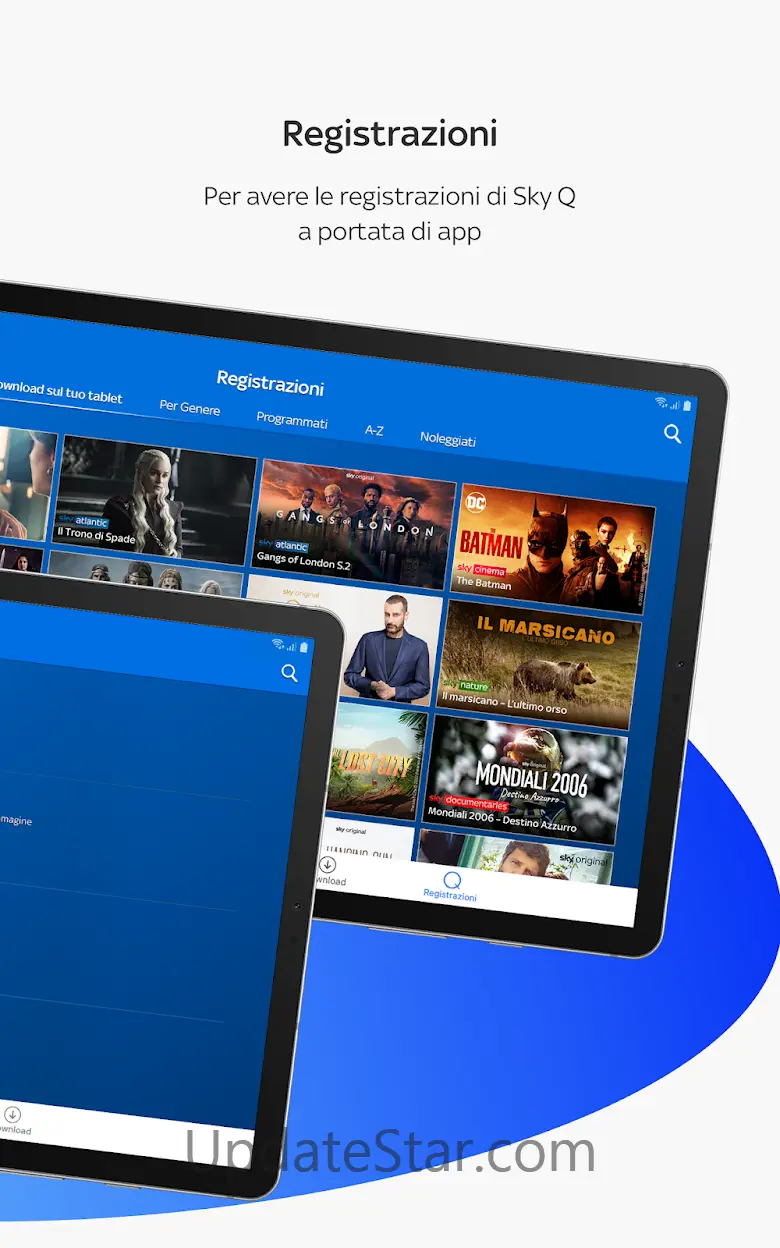Screen dimensions: 780x1248
Task: Click text 'Per avere le registrazioni di Sky Q'
Action: pos(390,195)
